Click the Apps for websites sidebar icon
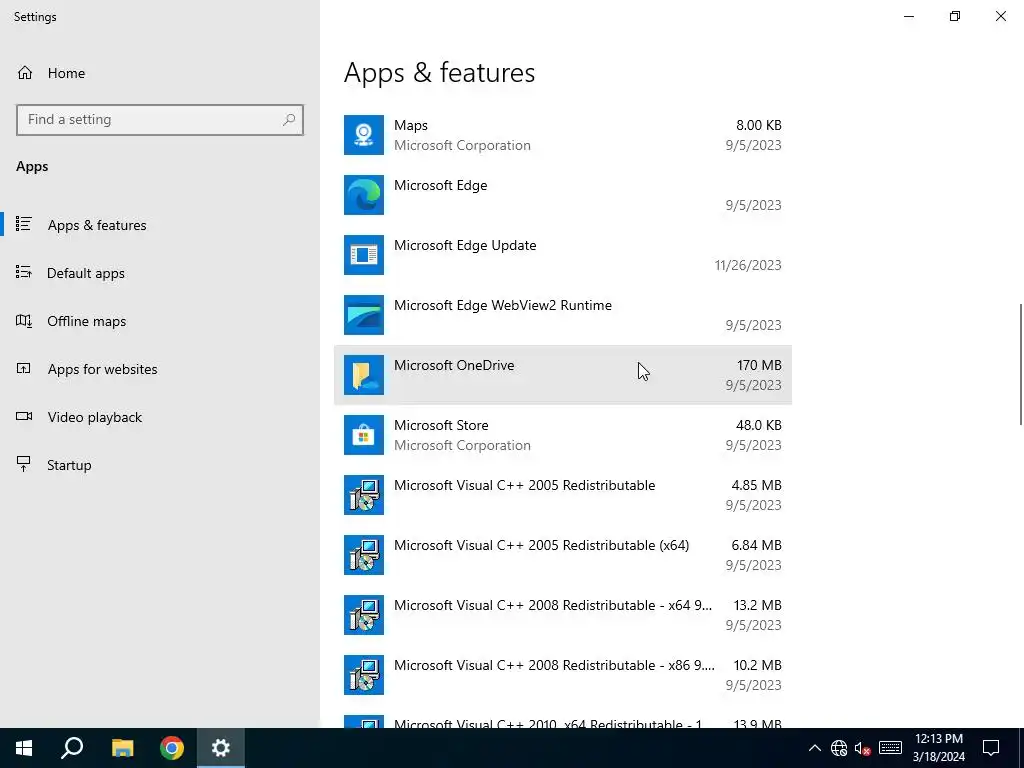Image resolution: width=1024 pixels, height=768 pixels. point(24,368)
